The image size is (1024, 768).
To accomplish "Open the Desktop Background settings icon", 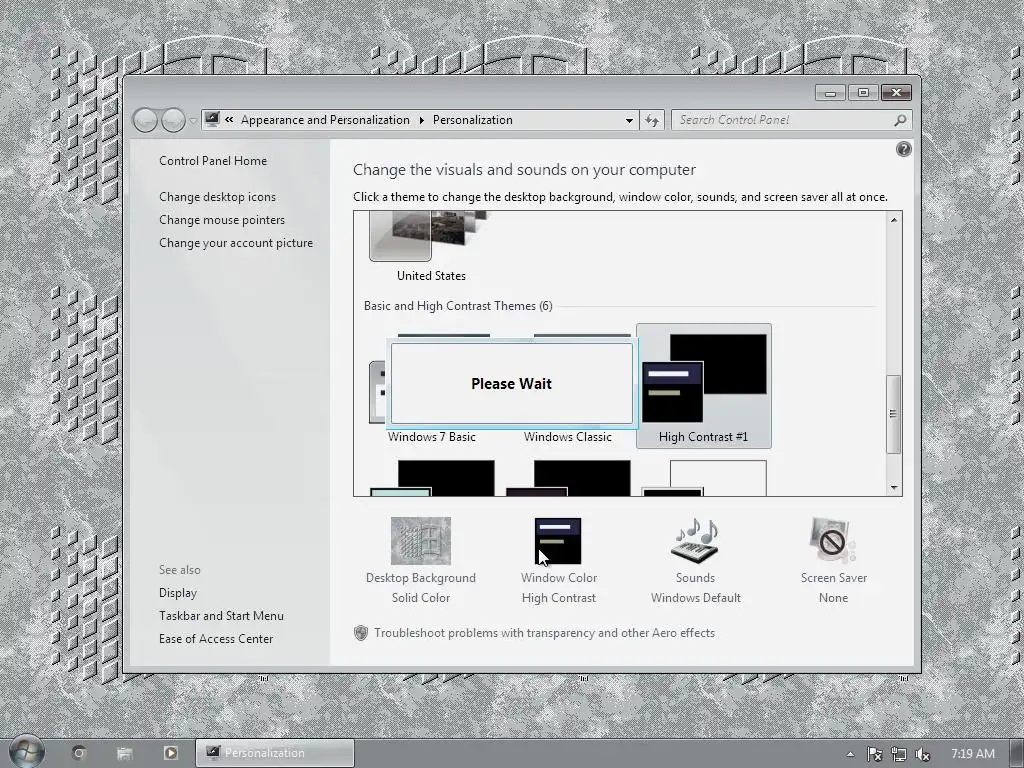I will click(421, 541).
